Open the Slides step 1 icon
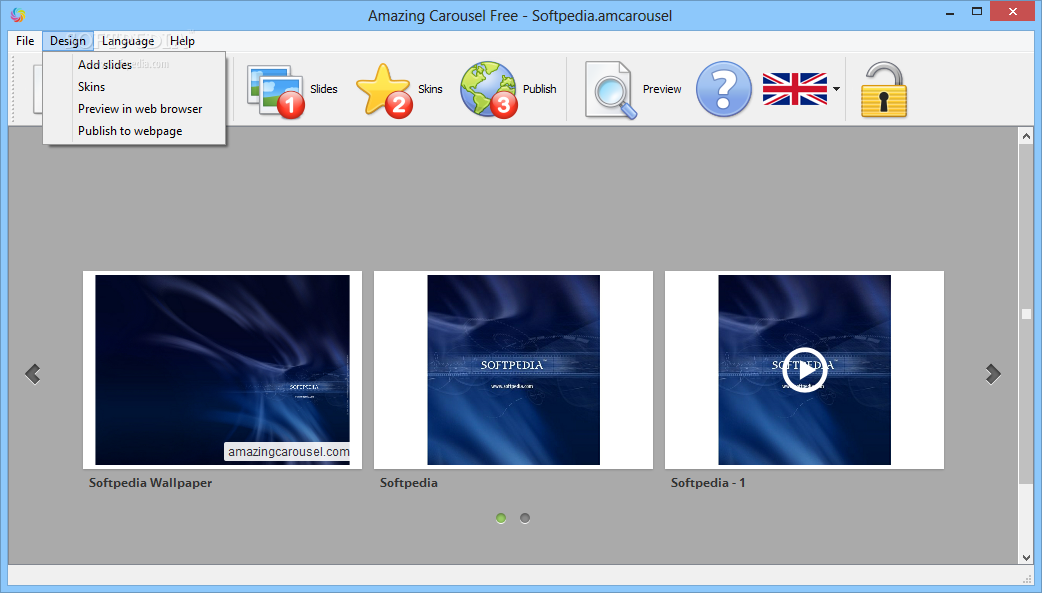Viewport: 1042px width, 593px height. tap(276, 91)
